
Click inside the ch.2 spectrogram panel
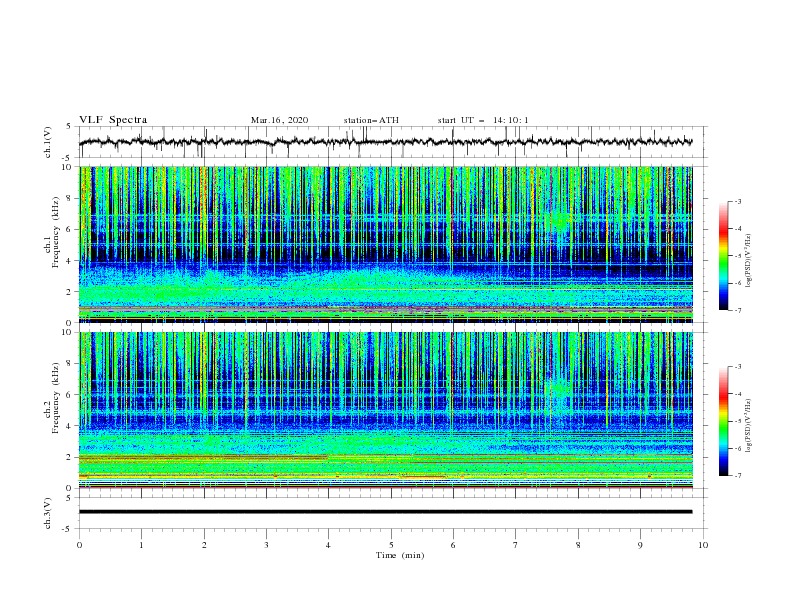pos(385,410)
